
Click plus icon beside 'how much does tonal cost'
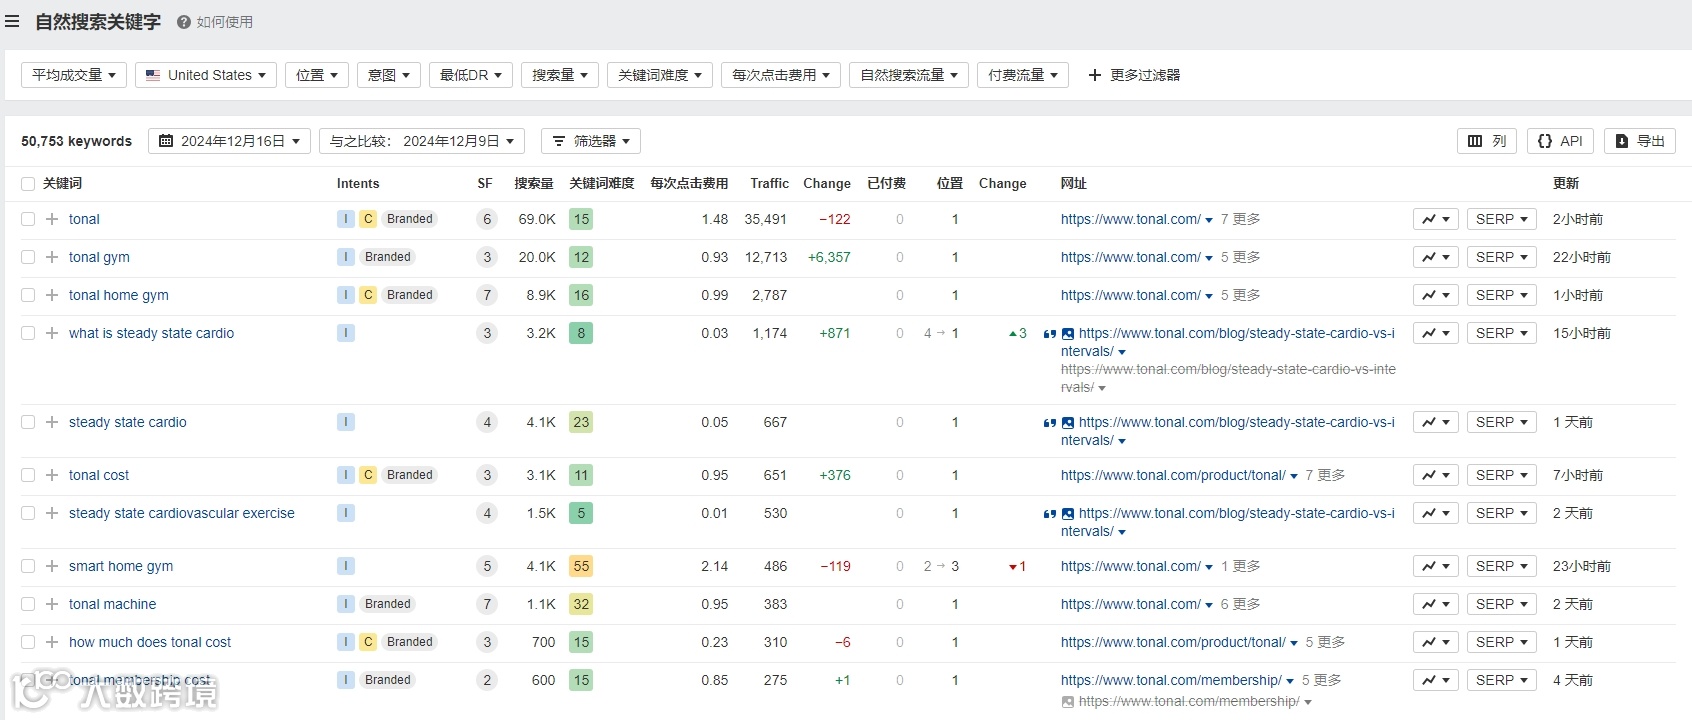tap(52, 642)
